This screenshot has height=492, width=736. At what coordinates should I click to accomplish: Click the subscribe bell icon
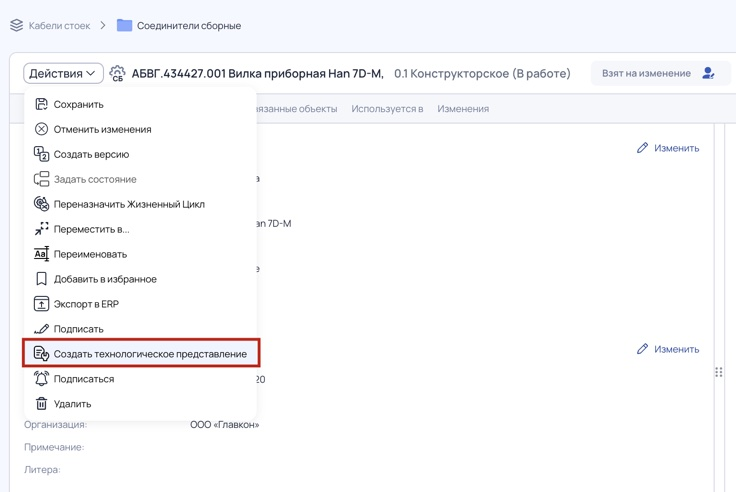click(41, 378)
